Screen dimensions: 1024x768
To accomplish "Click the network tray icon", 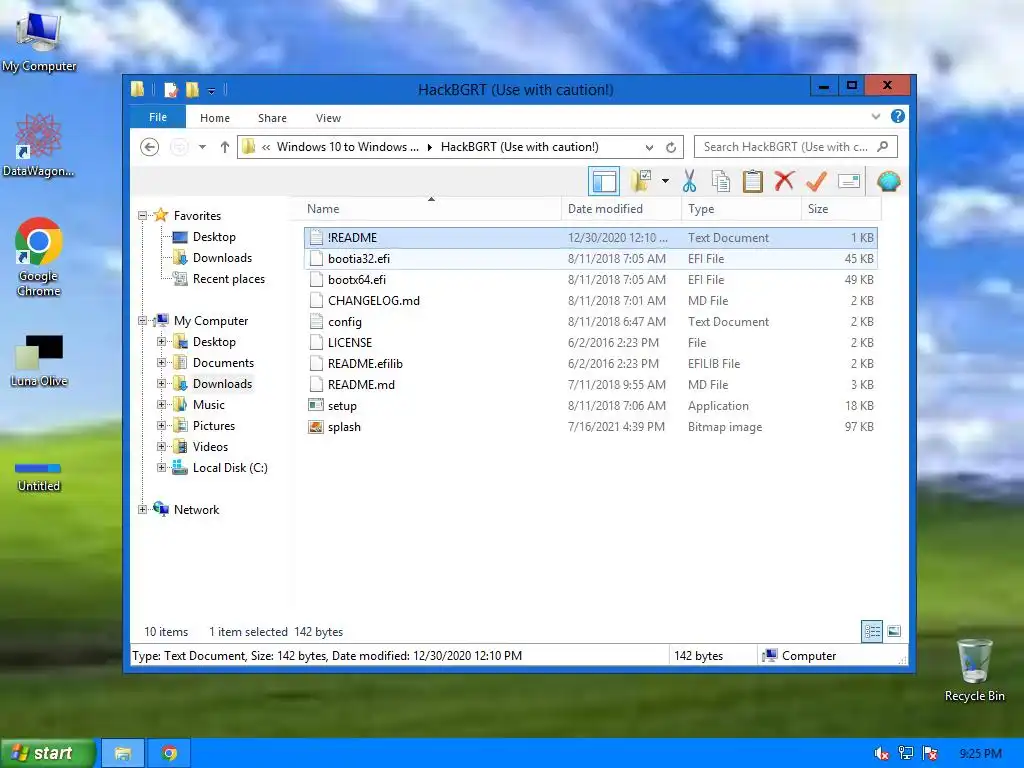I will (906, 754).
